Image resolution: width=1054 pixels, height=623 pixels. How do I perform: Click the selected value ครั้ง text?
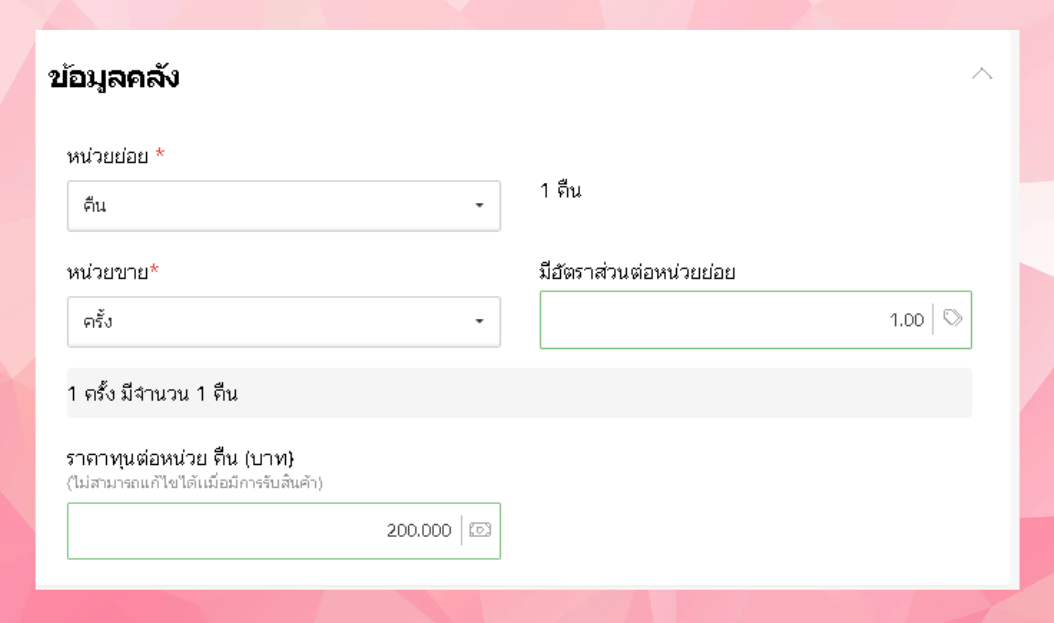click(x=98, y=322)
